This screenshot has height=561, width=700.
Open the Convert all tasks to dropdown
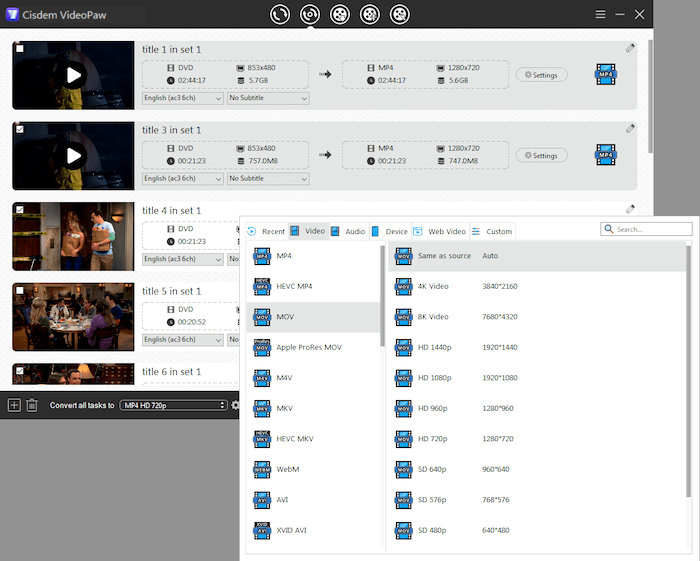pos(173,405)
